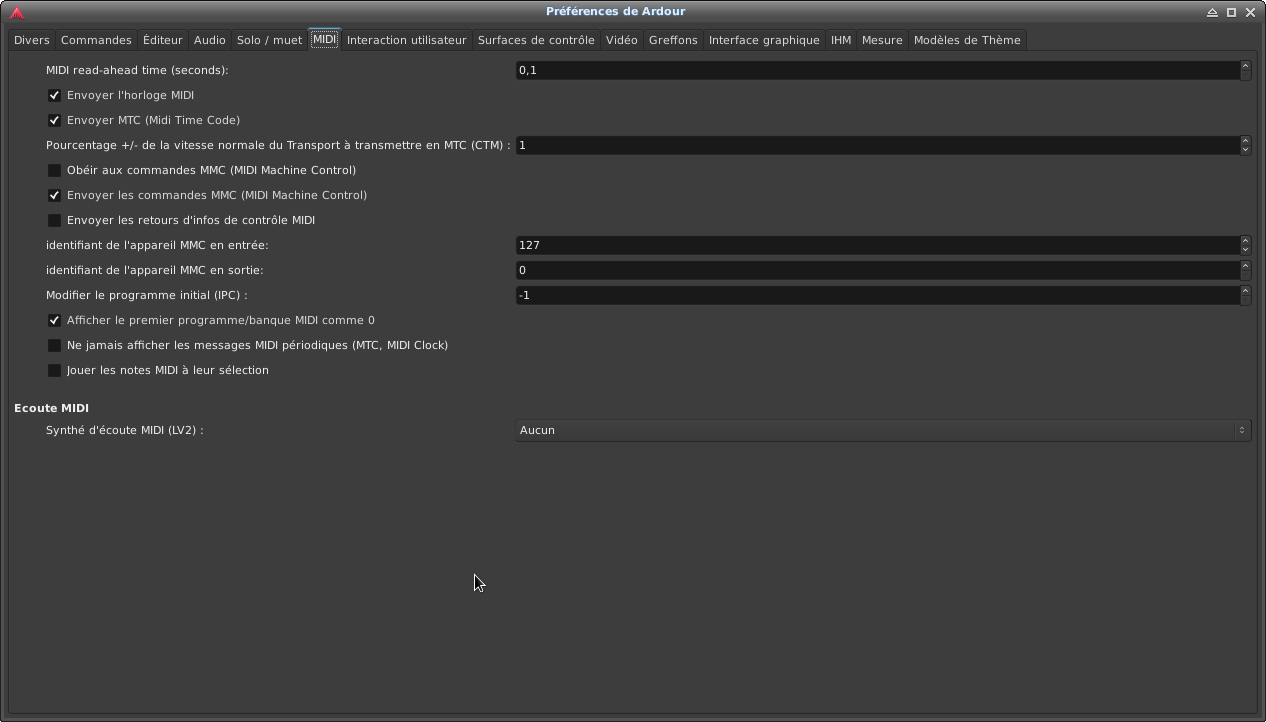The image size is (1266, 722).
Task: Open the Greffons tab
Action: pos(673,40)
